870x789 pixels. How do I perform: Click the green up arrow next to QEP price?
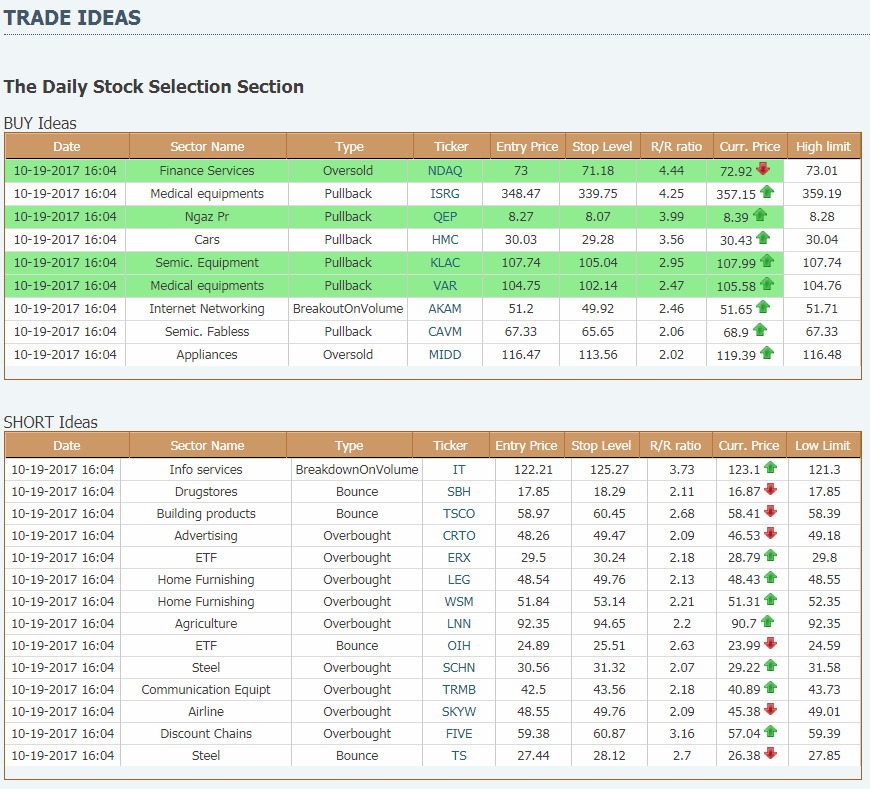click(760, 215)
